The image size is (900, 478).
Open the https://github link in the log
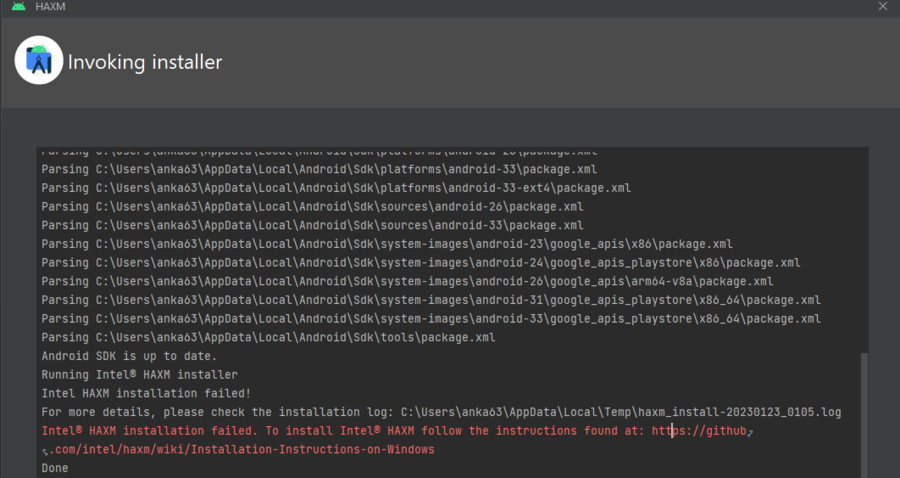698,431
